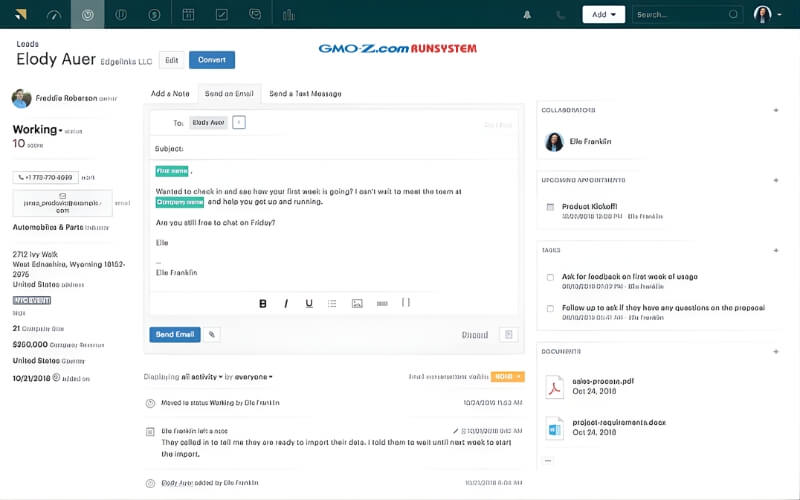Open email templates icon beside Discard
This screenshot has height=500, width=800.
(509, 335)
